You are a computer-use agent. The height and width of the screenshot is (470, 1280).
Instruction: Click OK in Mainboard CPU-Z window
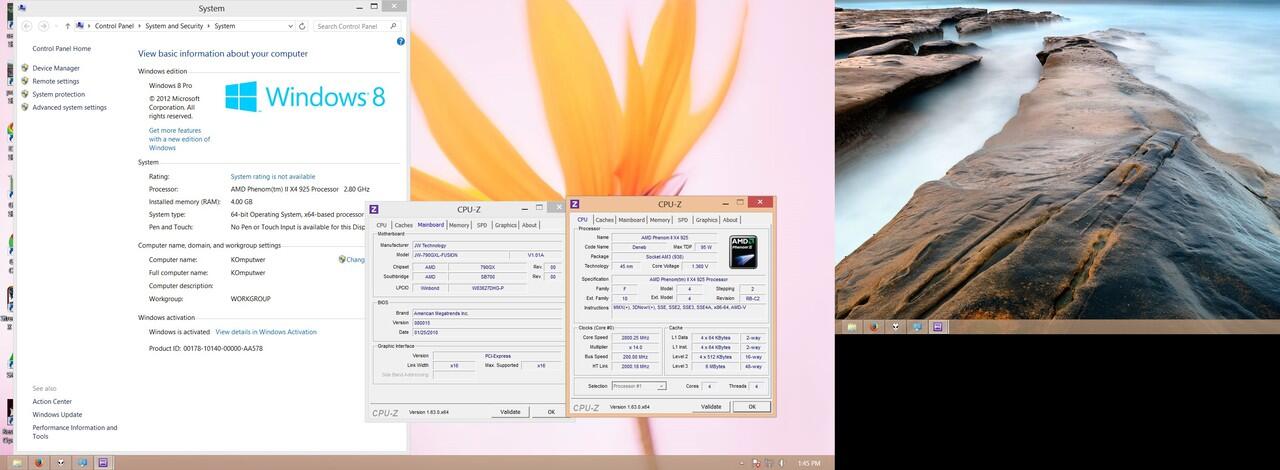click(x=550, y=412)
